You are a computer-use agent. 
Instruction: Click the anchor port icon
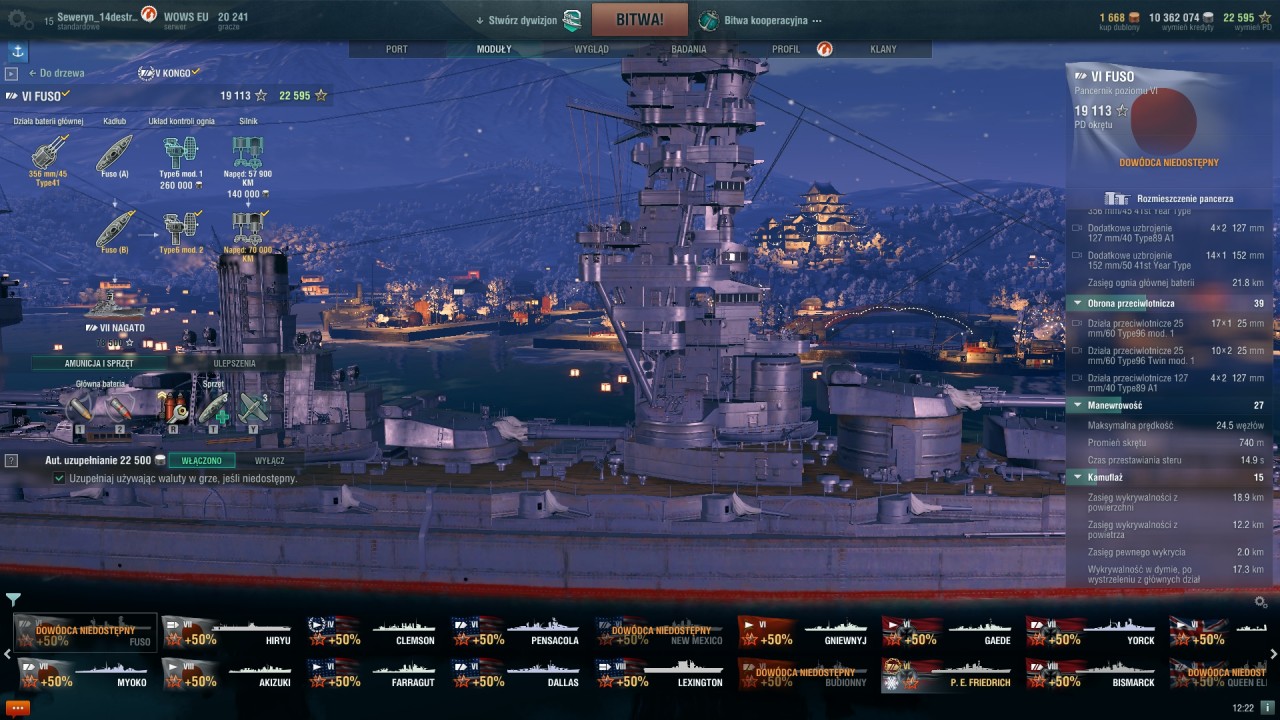(18, 51)
